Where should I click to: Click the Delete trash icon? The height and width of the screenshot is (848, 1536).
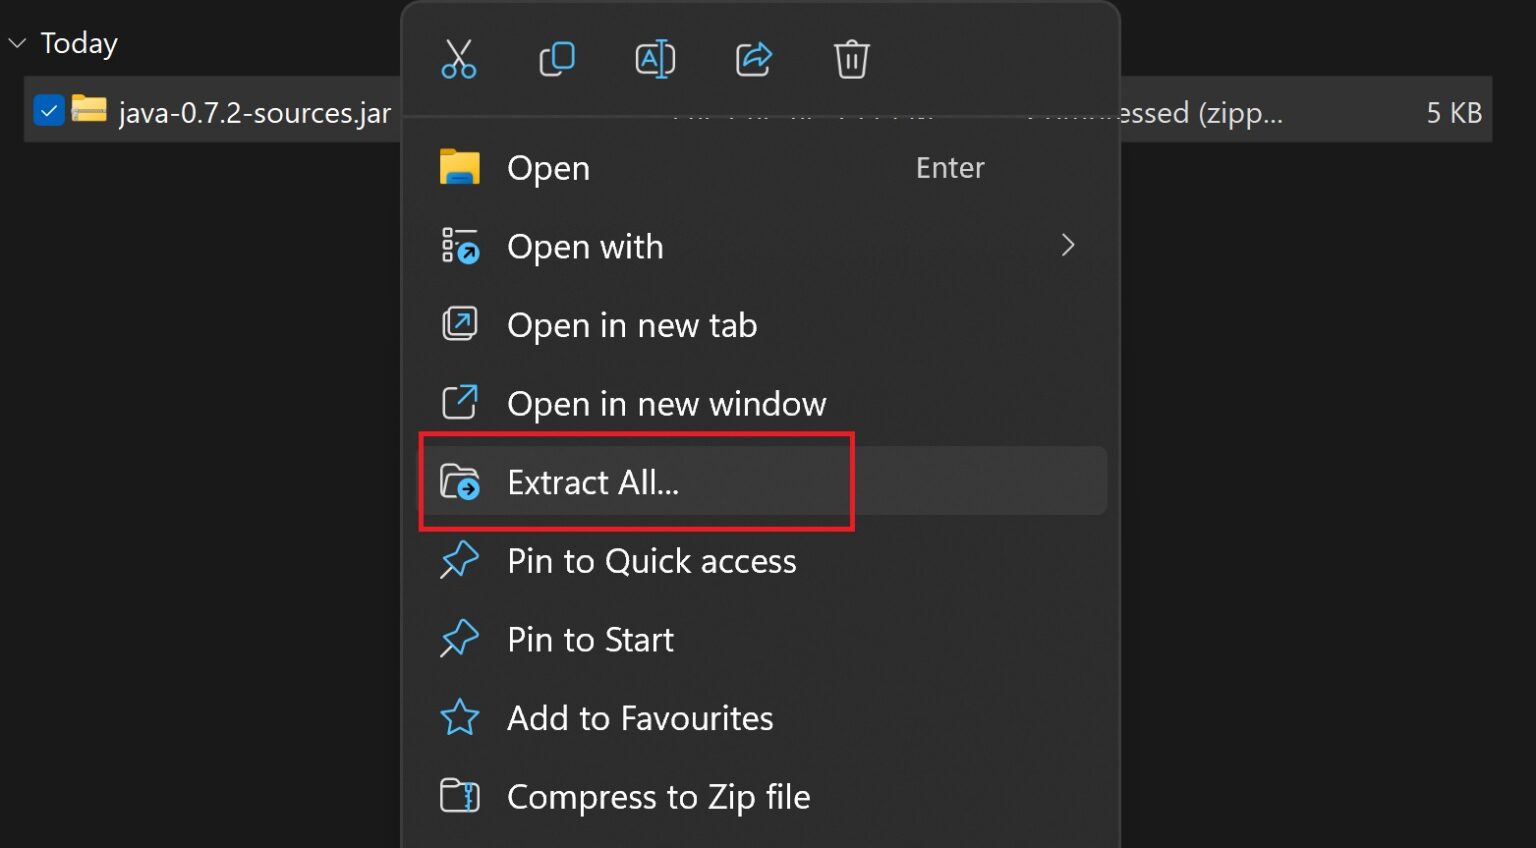click(x=851, y=59)
